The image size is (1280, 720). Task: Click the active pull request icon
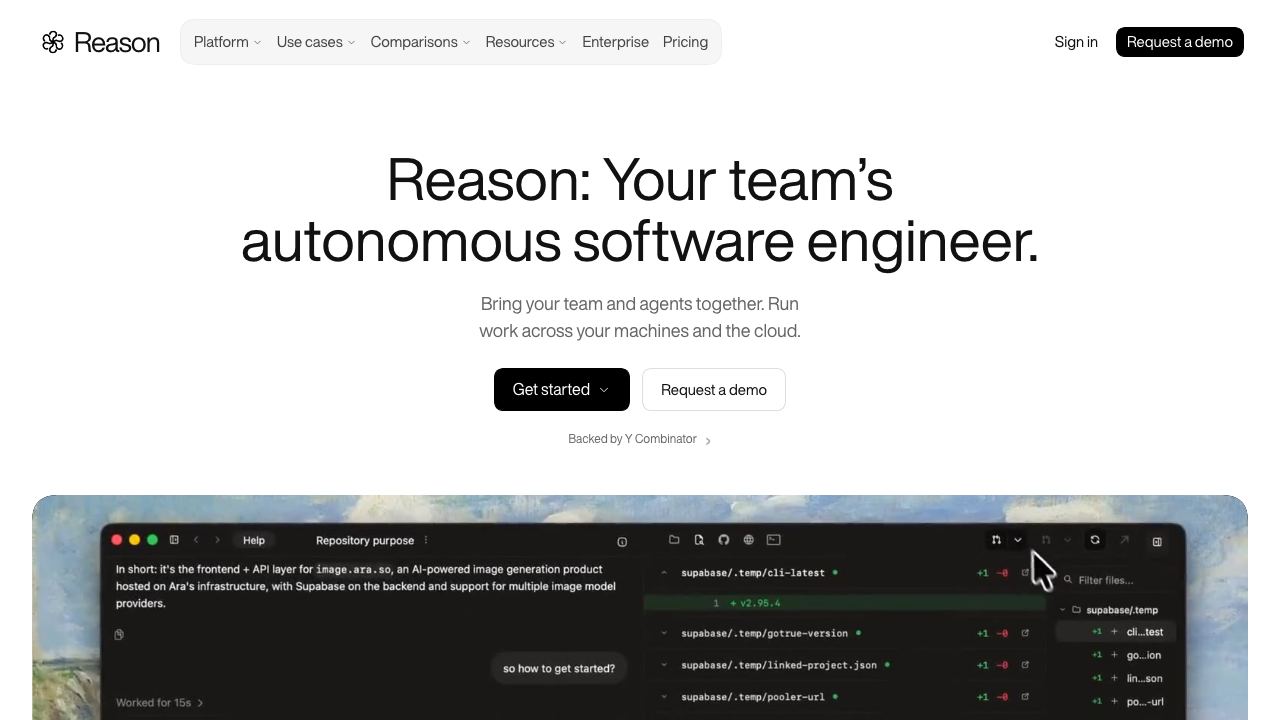(996, 540)
